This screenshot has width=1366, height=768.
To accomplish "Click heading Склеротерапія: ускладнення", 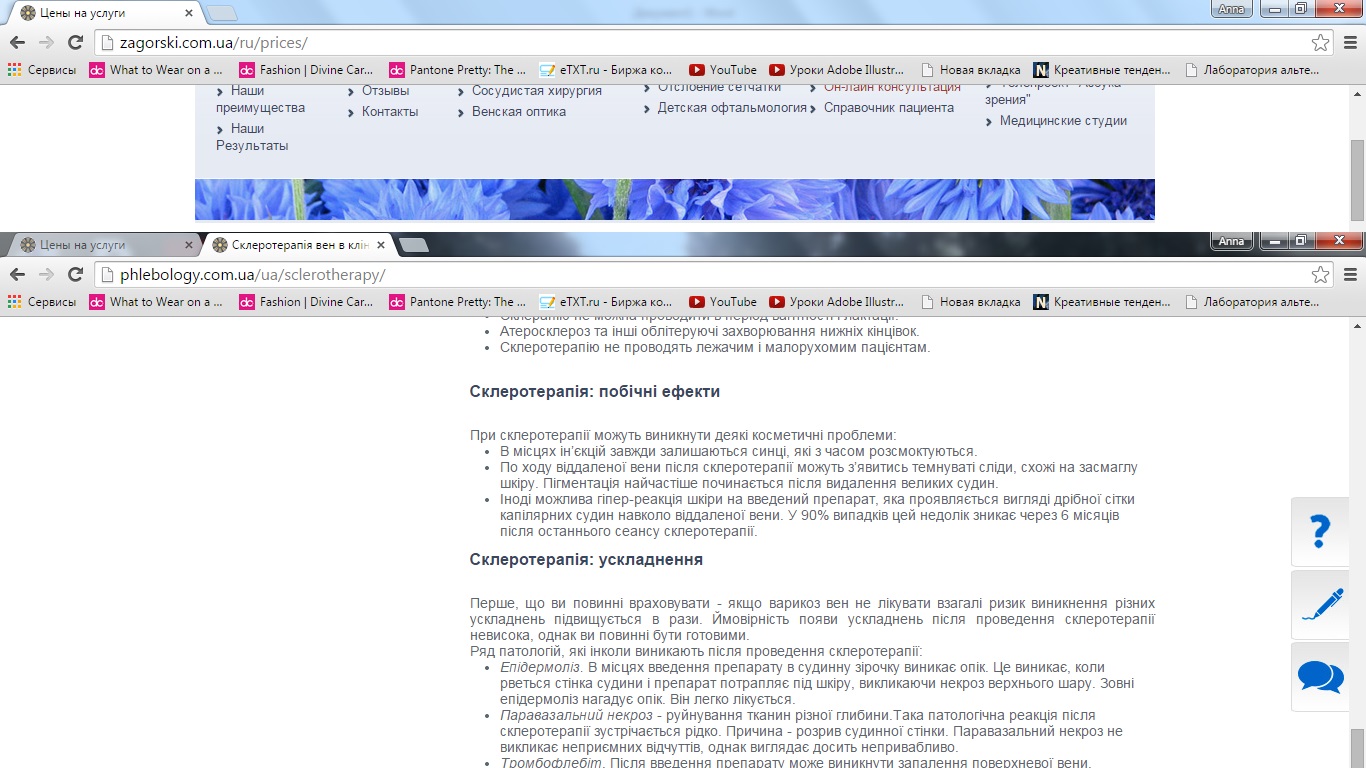I will (586, 559).
